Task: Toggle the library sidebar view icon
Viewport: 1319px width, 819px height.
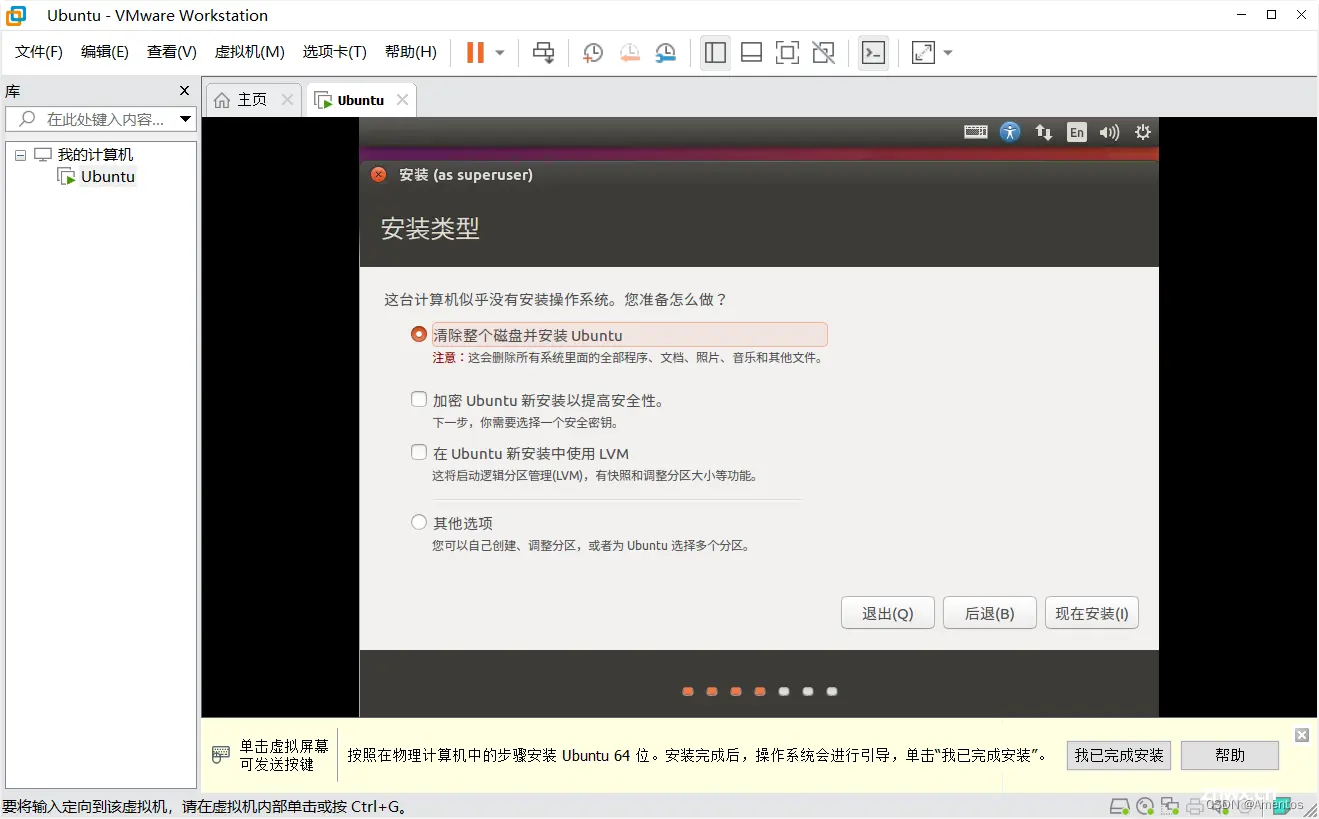Action: point(715,52)
